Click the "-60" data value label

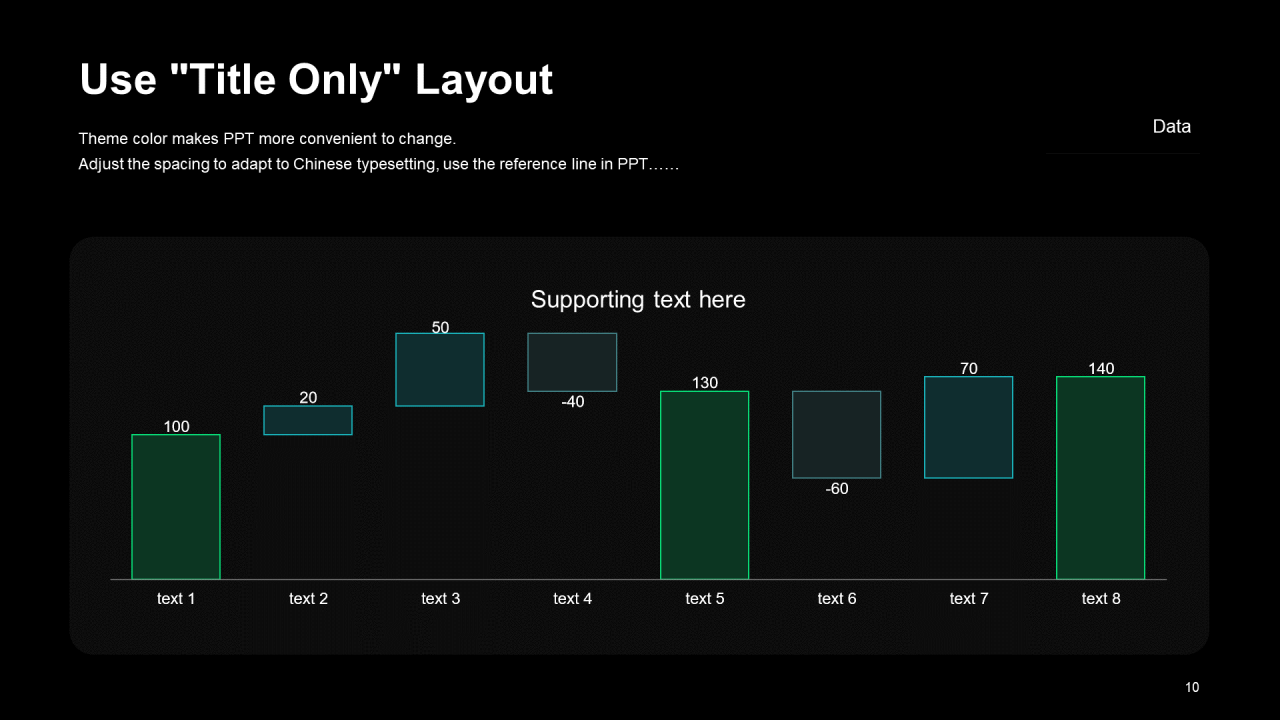pos(837,489)
